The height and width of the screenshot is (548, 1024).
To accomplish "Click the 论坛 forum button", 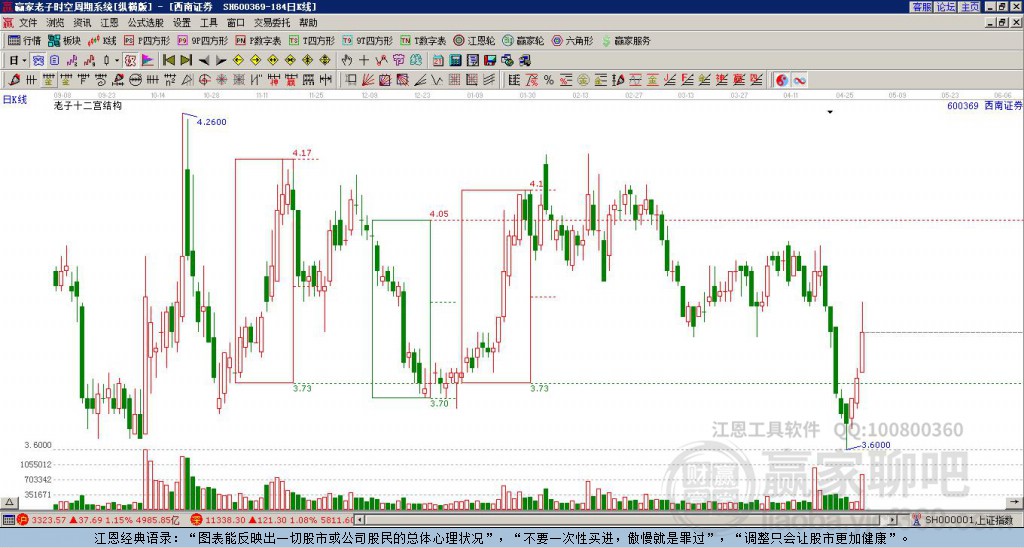I will 946,7.
